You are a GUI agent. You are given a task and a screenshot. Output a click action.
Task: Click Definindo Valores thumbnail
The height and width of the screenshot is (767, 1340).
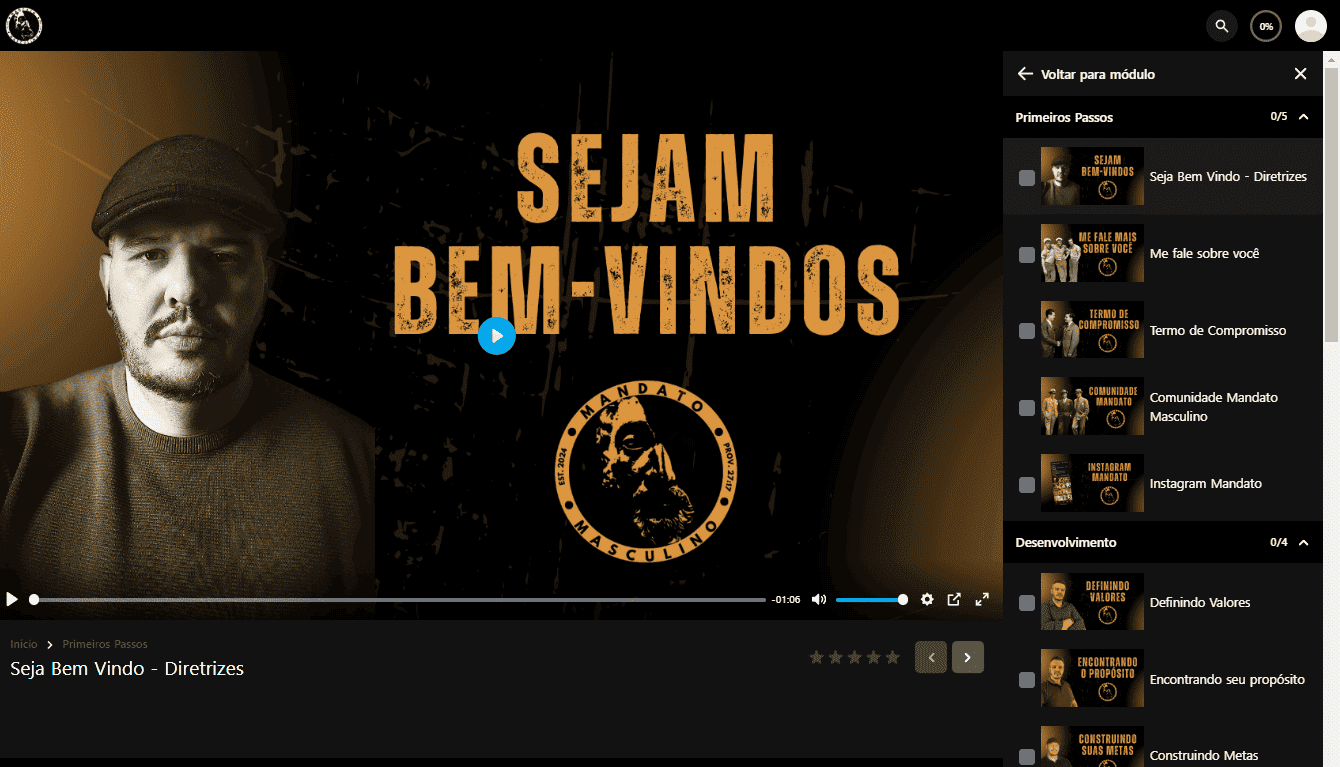1092,601
